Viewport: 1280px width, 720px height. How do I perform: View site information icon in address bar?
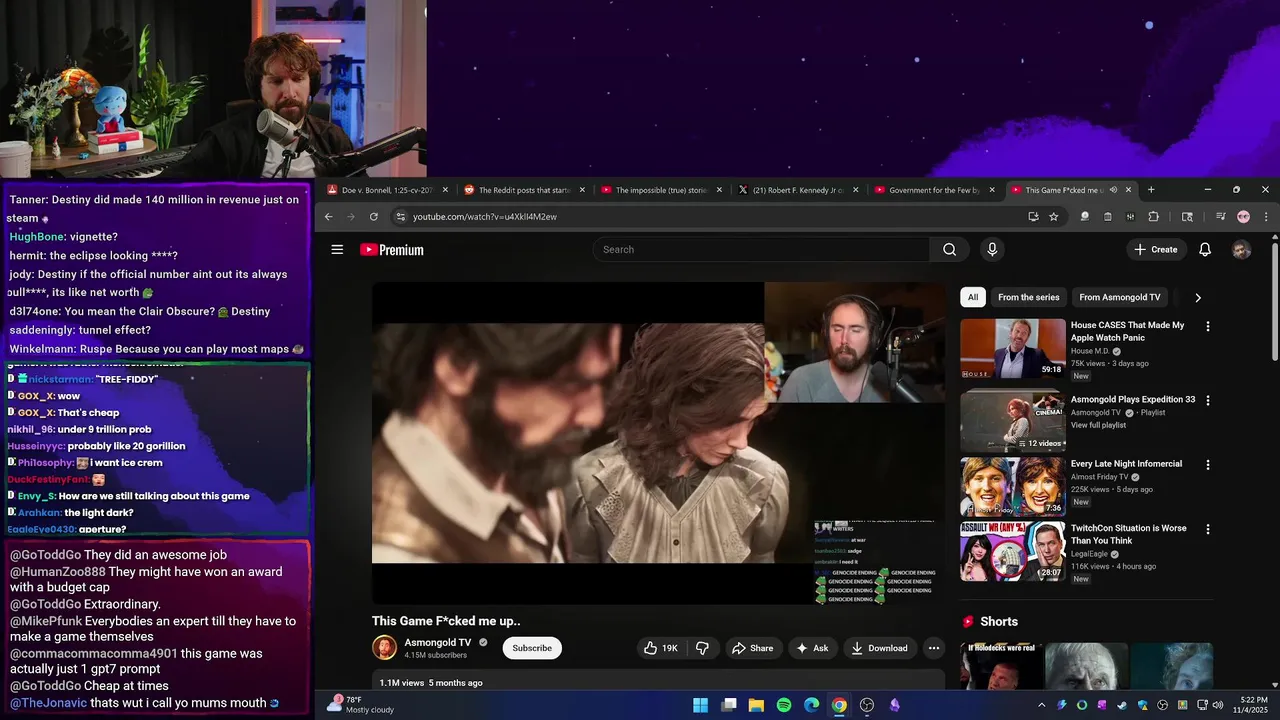(400, 217)
